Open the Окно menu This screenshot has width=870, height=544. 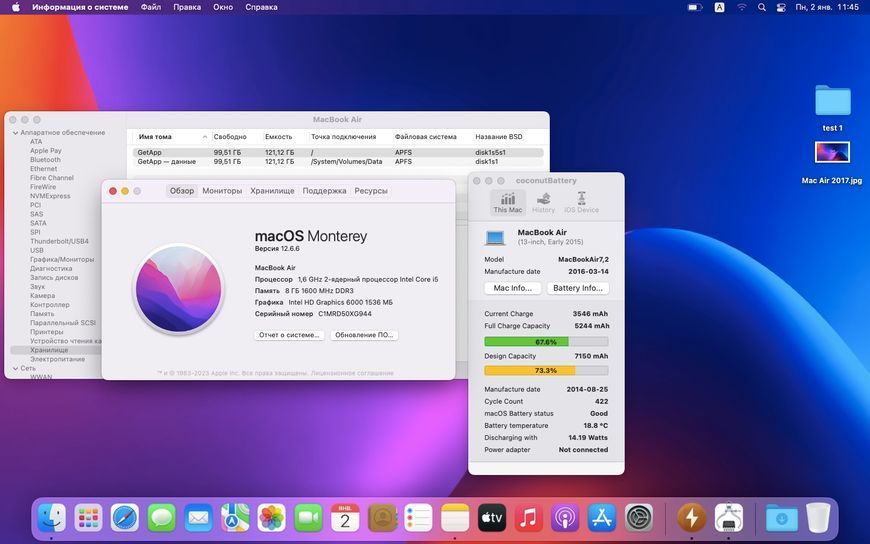click(223, 7)
